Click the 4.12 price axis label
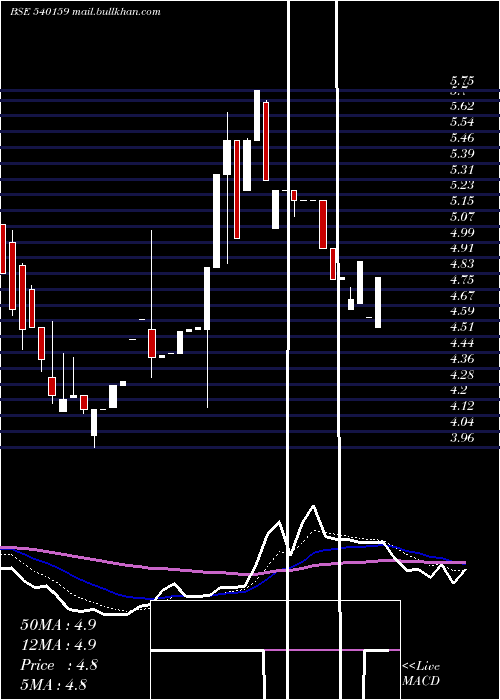The width and height of the screenshot is (500, 700). [462, 406]
